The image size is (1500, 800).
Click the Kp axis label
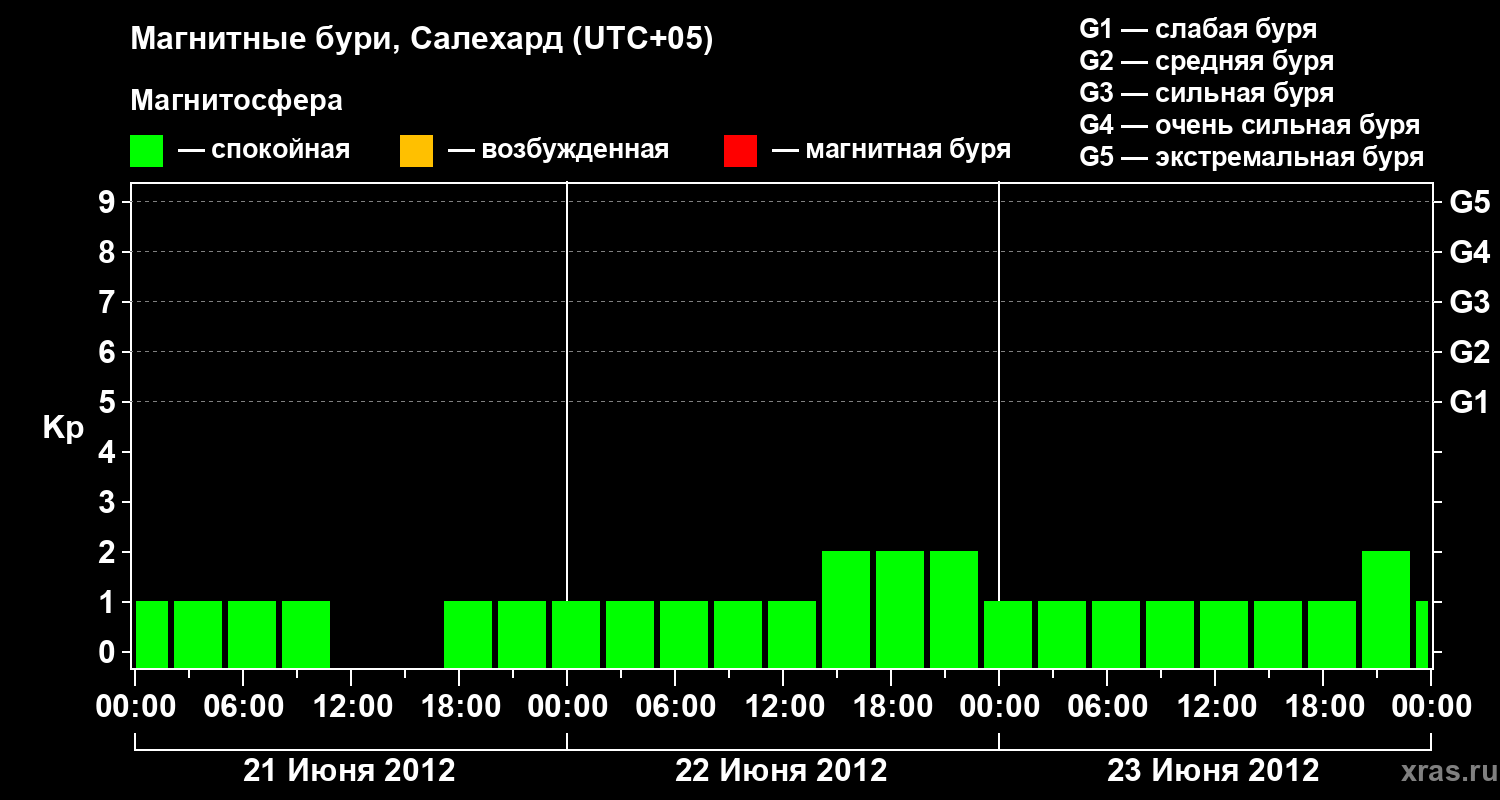(x=63, y=428)
